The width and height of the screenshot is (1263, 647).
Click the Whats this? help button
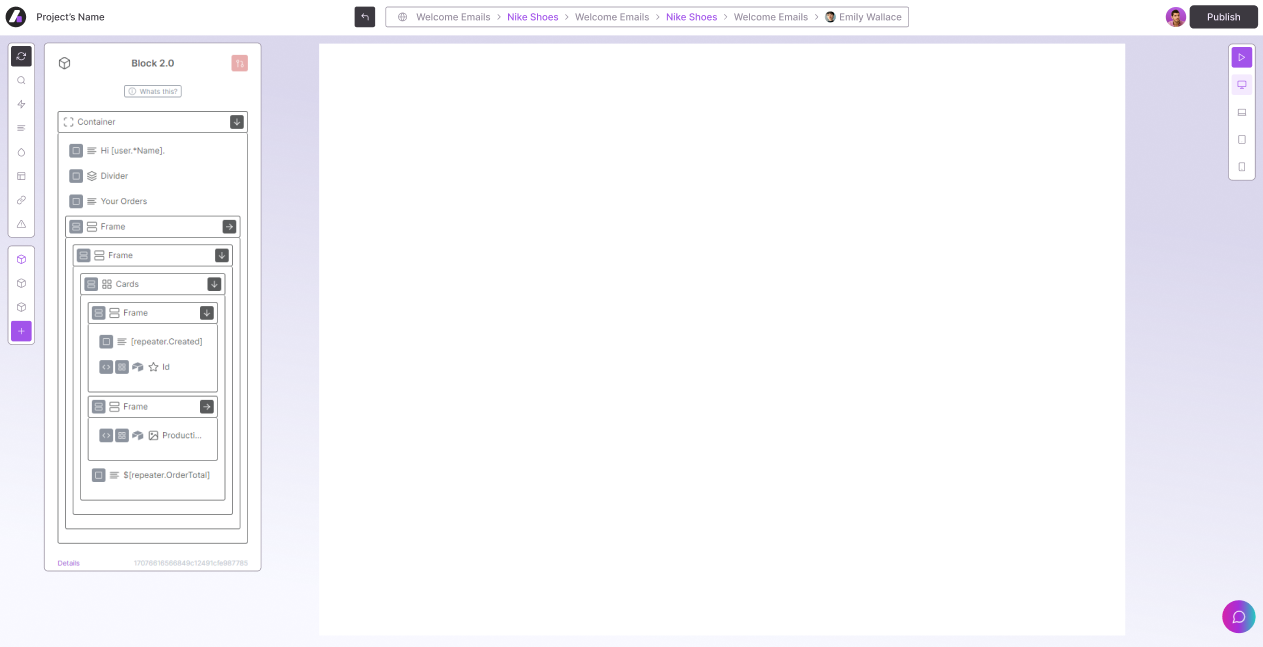(152, 91)
